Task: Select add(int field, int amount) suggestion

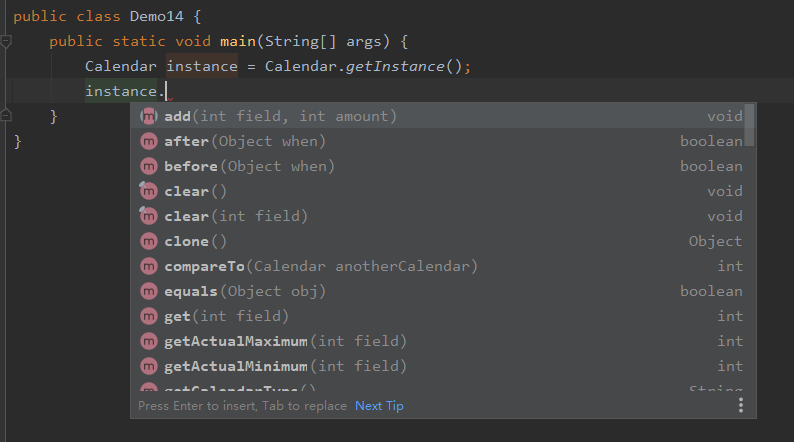Action: click(x=280, y=116)
